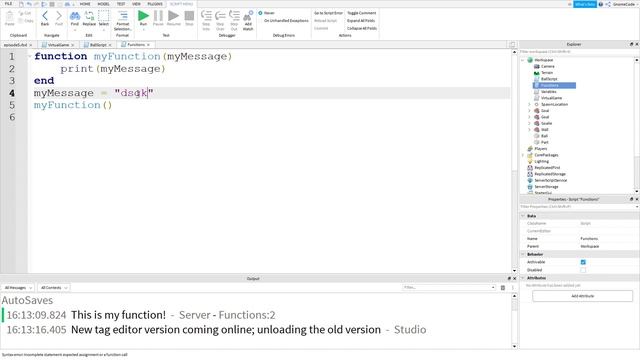Click the Pause test button
640x360 pixels.
point(158,16)
